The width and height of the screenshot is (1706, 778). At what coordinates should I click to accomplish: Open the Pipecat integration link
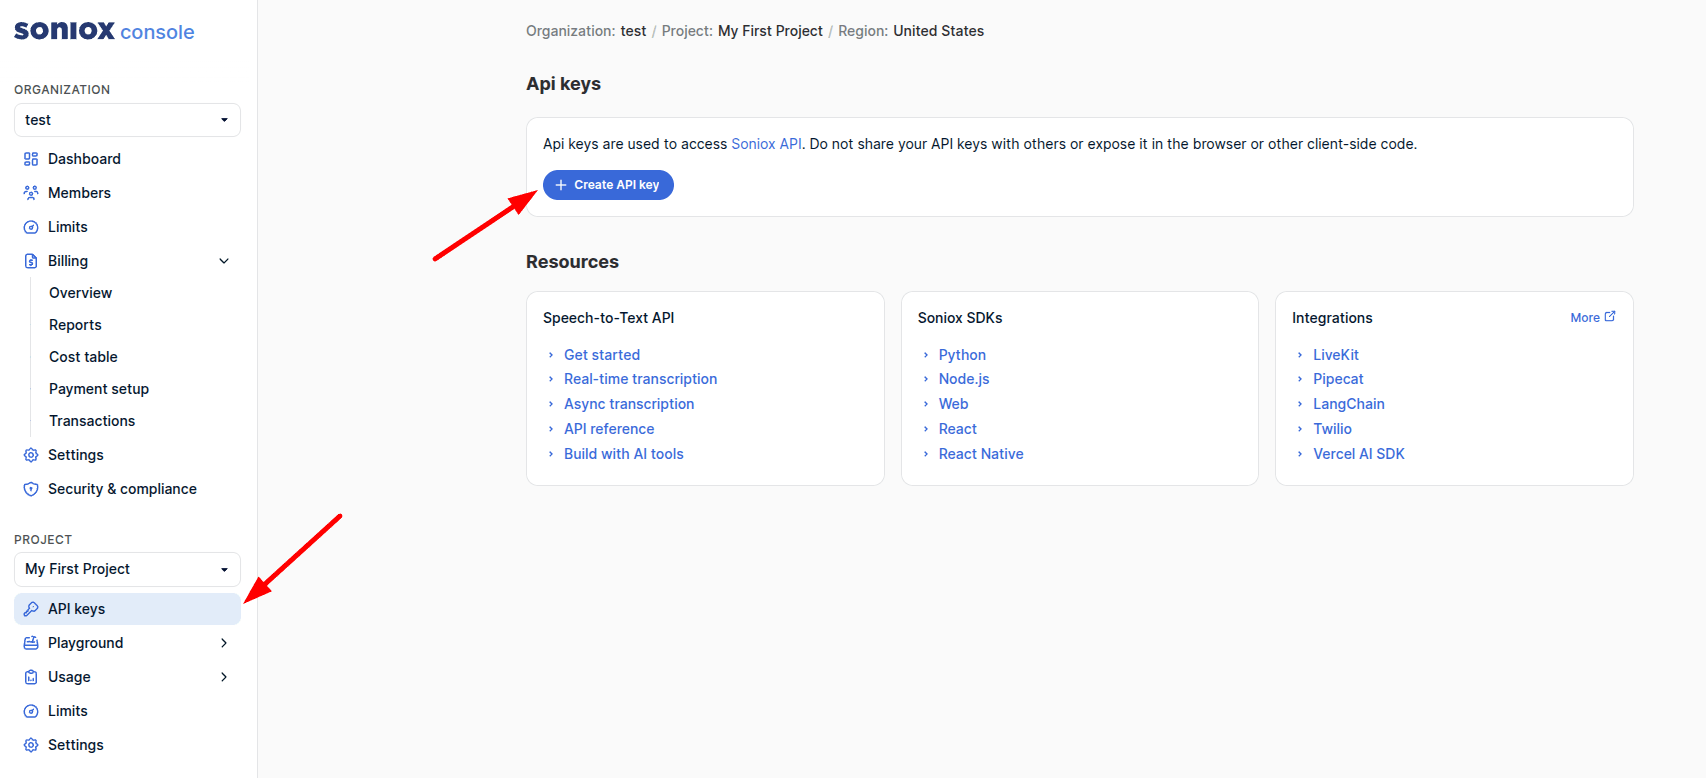pos(1338,379)
